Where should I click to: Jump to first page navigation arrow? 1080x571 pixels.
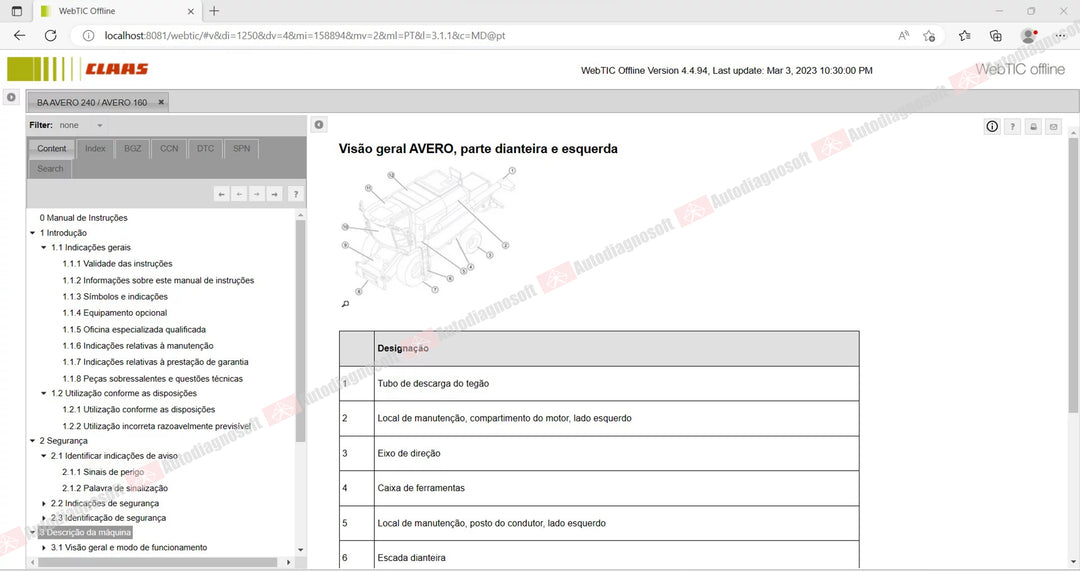221,194
